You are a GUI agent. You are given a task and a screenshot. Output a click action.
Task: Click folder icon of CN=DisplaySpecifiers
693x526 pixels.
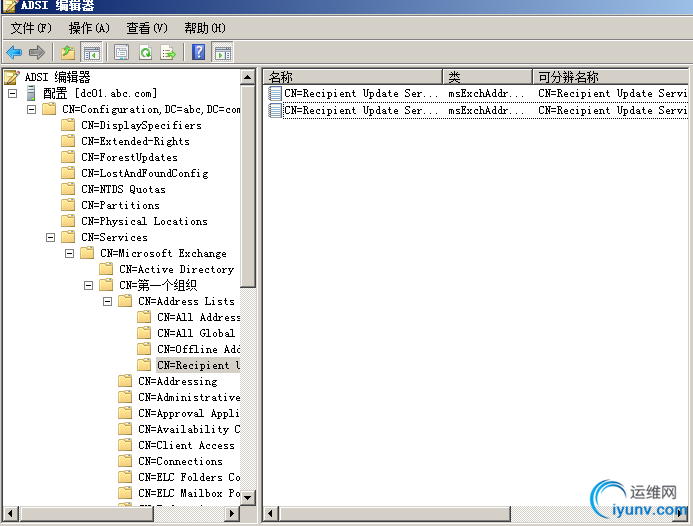pos(68,125)
